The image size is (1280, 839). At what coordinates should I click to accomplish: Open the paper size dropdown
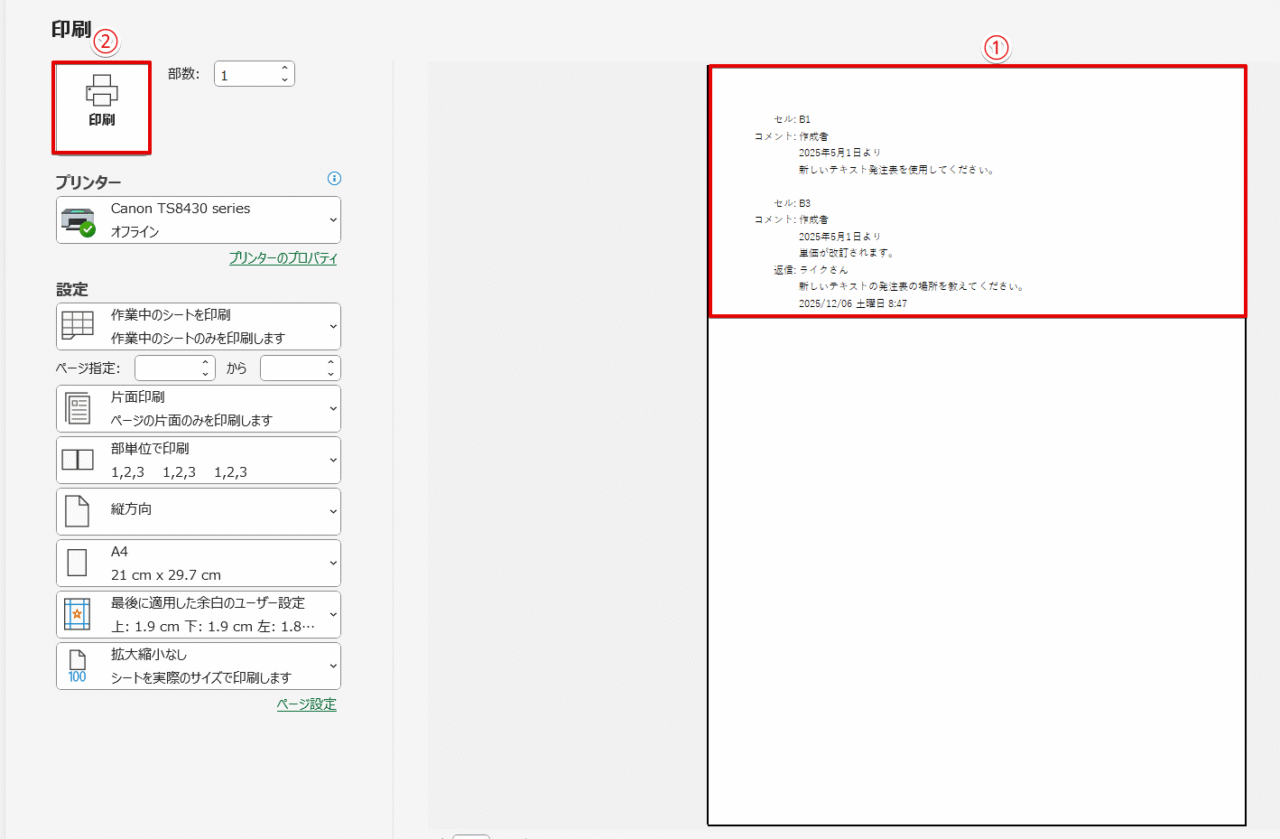click(x=332, y=562)
